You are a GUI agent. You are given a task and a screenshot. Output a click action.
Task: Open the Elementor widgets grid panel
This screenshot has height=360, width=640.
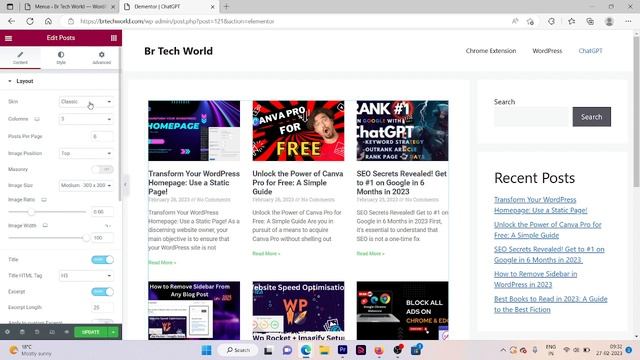point(113,38)
